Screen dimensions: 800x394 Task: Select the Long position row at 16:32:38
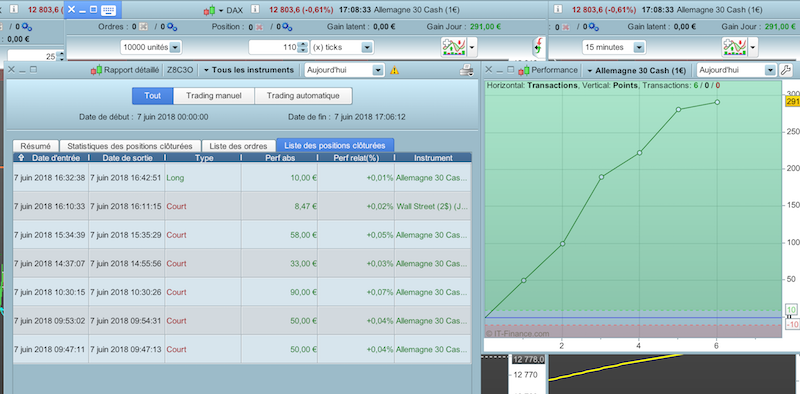pos(242,178)
